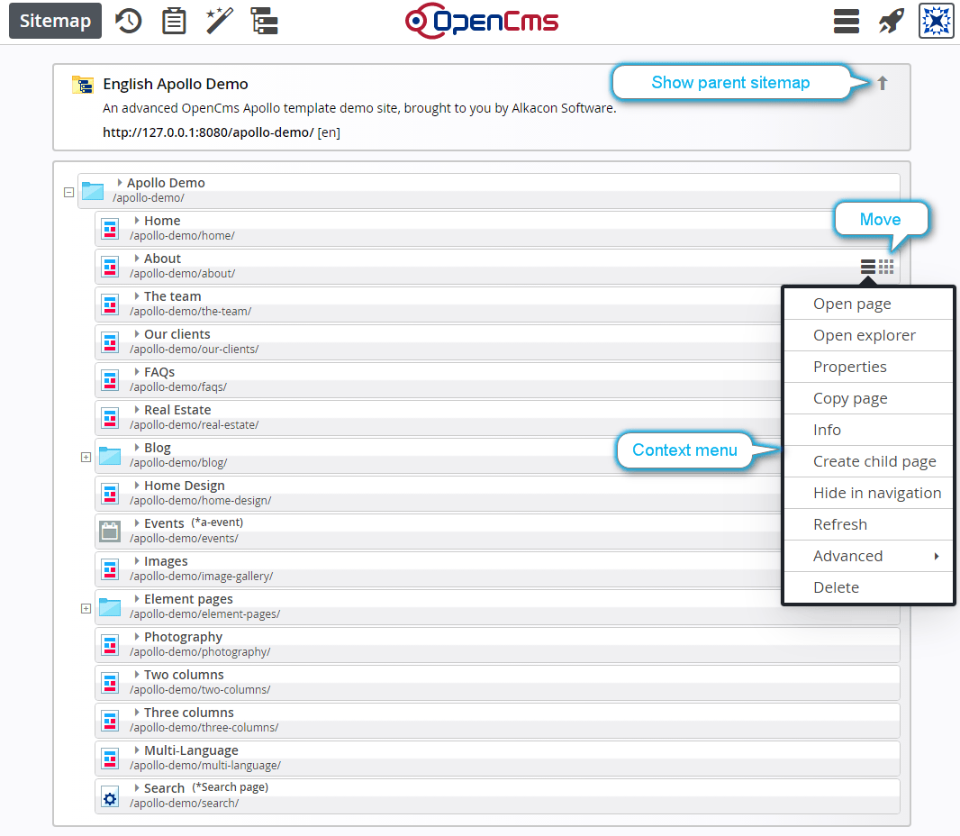
Task: Click the OpenCms logo
Action: [x=481, y=20]
